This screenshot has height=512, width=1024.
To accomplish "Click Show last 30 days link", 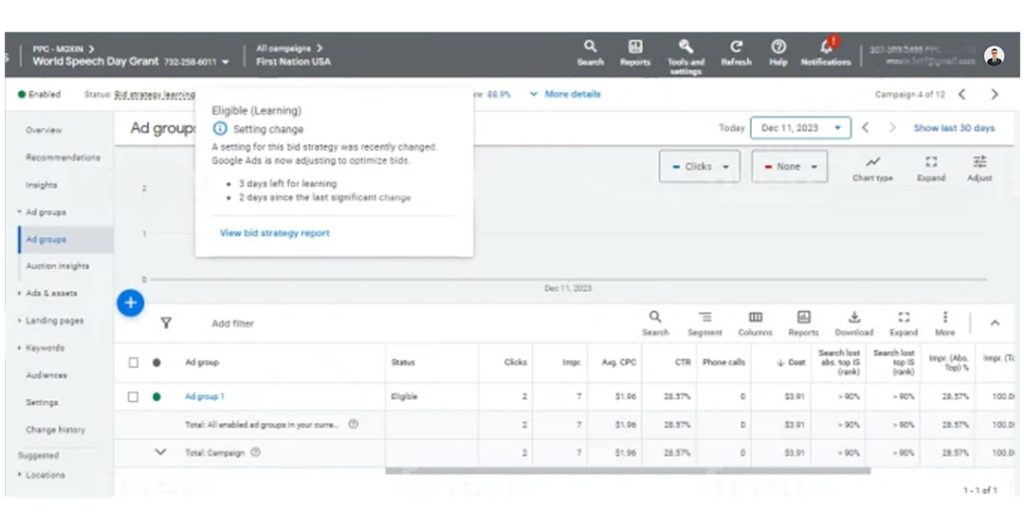I will [x=953, y=128].
